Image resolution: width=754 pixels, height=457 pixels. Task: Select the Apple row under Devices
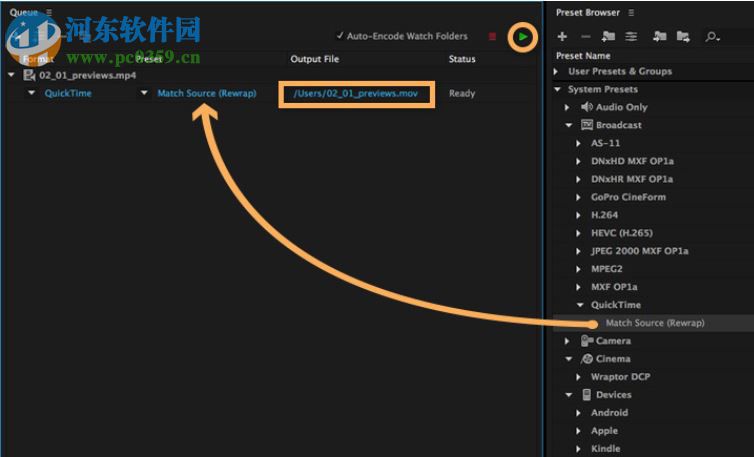click(x=604, y=431)
